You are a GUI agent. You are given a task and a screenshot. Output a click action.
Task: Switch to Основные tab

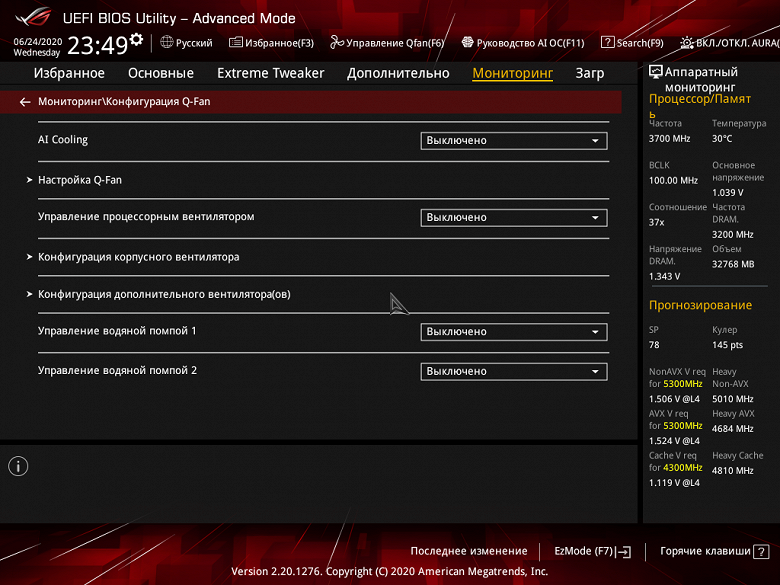[161, 73]
